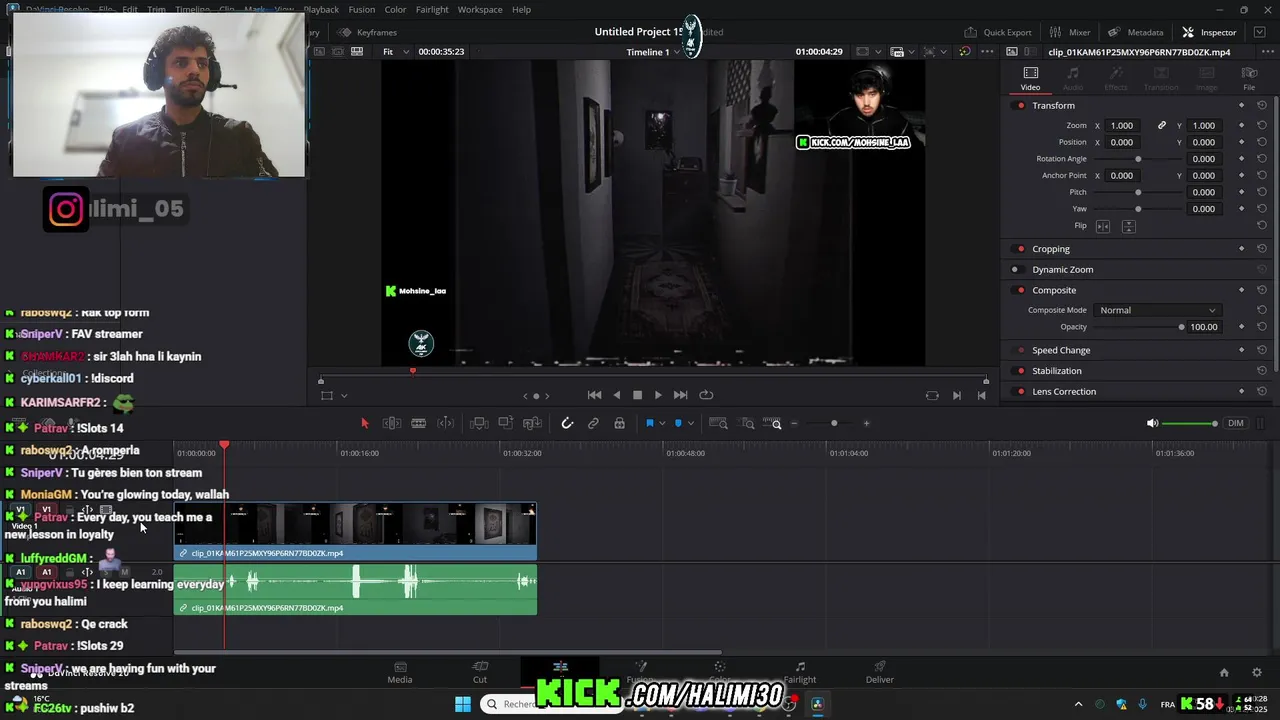Click the Windows Start button

(x=463, y=704)
